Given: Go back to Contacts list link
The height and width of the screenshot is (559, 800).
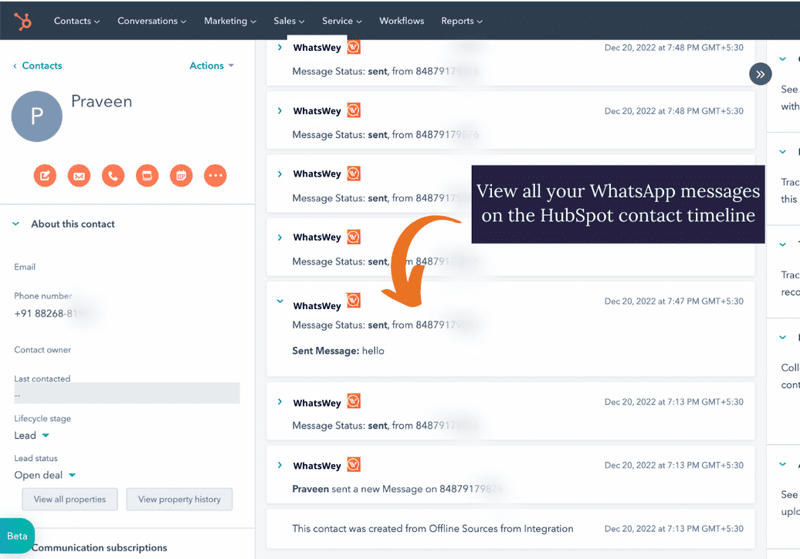Looking at the screenshot, I should (37, 66).
